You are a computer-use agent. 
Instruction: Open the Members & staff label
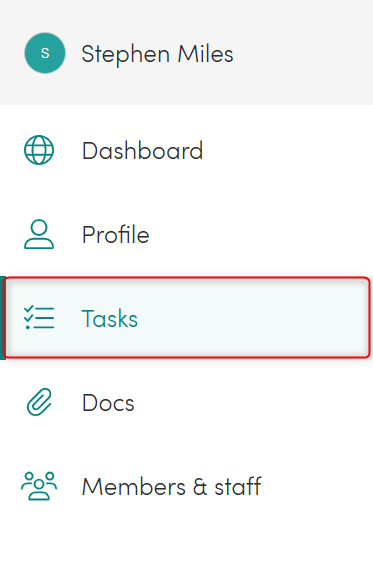172,487
